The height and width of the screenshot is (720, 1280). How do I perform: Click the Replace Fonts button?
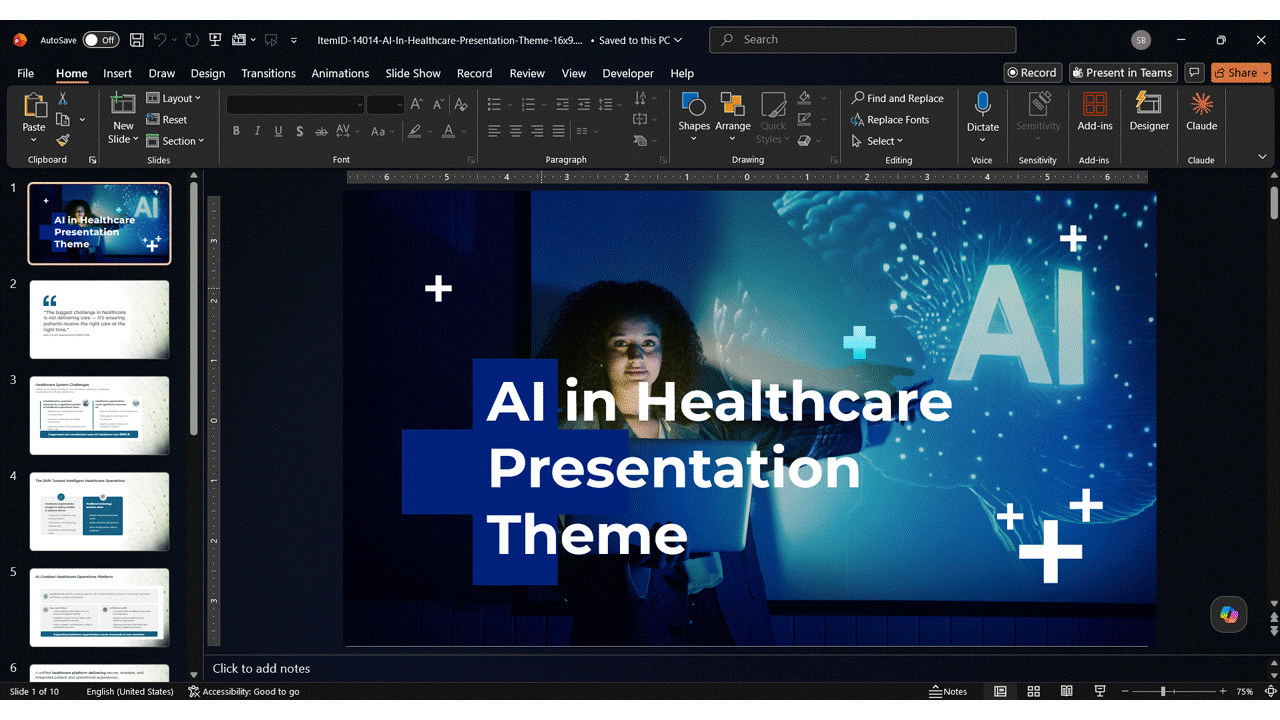coord(890,120)
